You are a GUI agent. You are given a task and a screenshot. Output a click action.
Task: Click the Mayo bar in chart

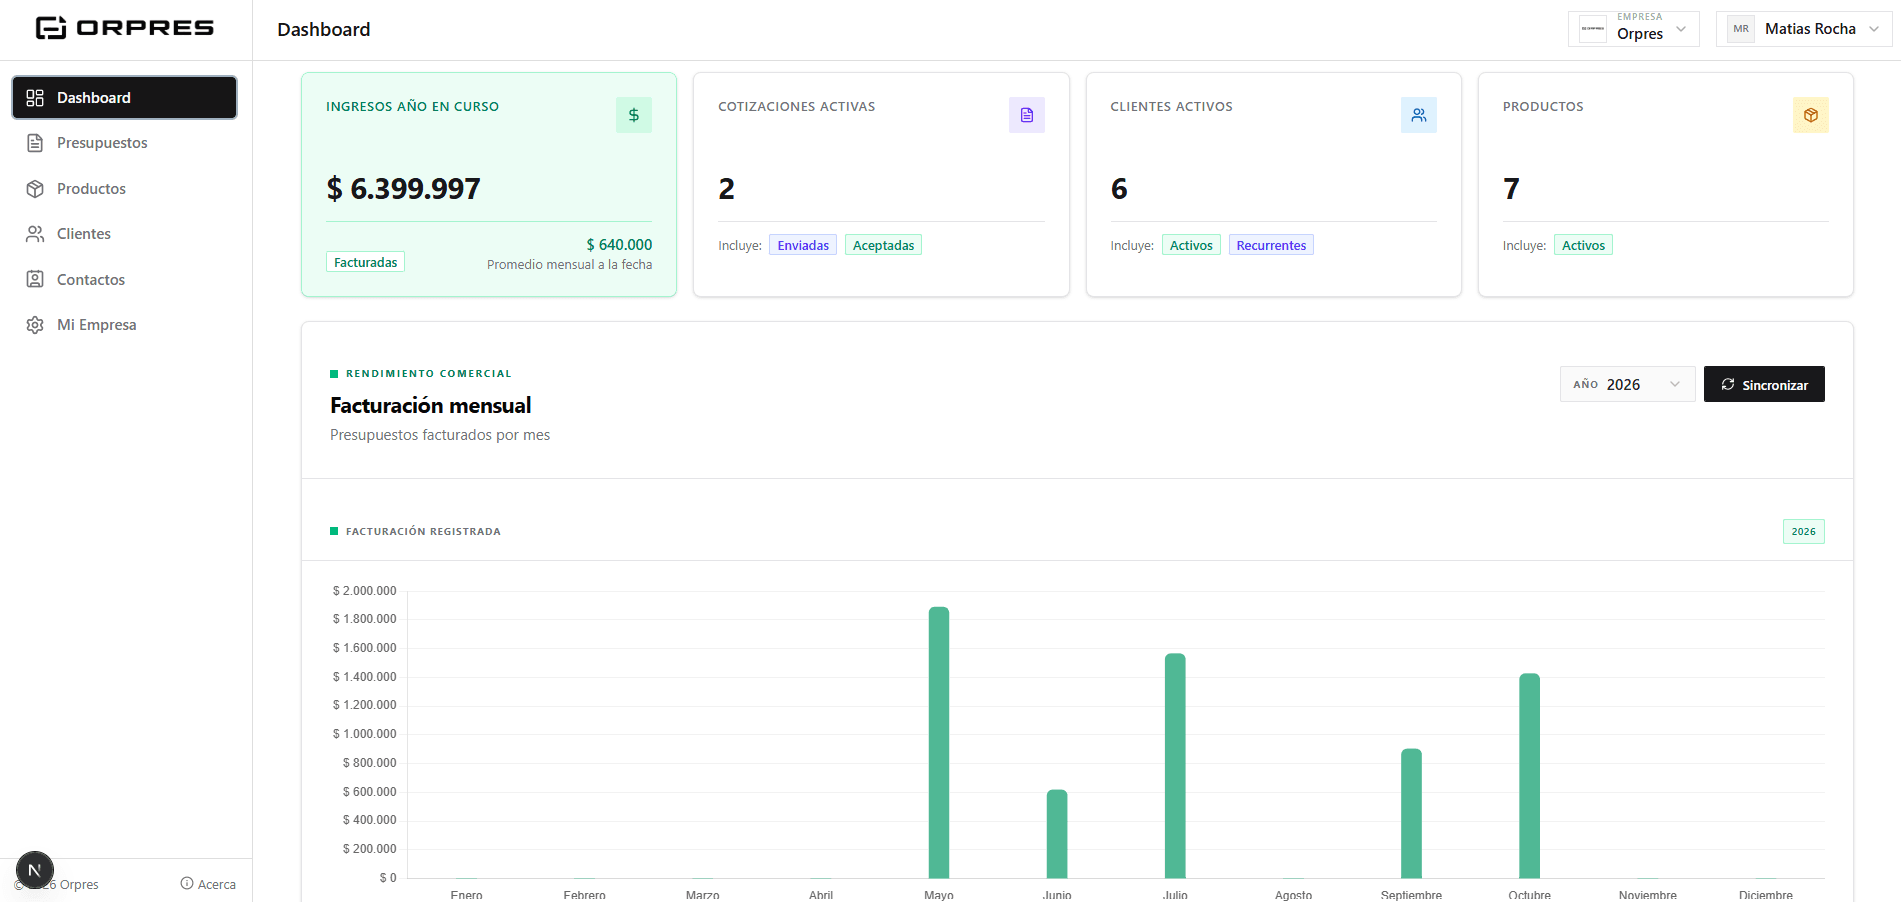pyautogui.click(x=939, y=743)
